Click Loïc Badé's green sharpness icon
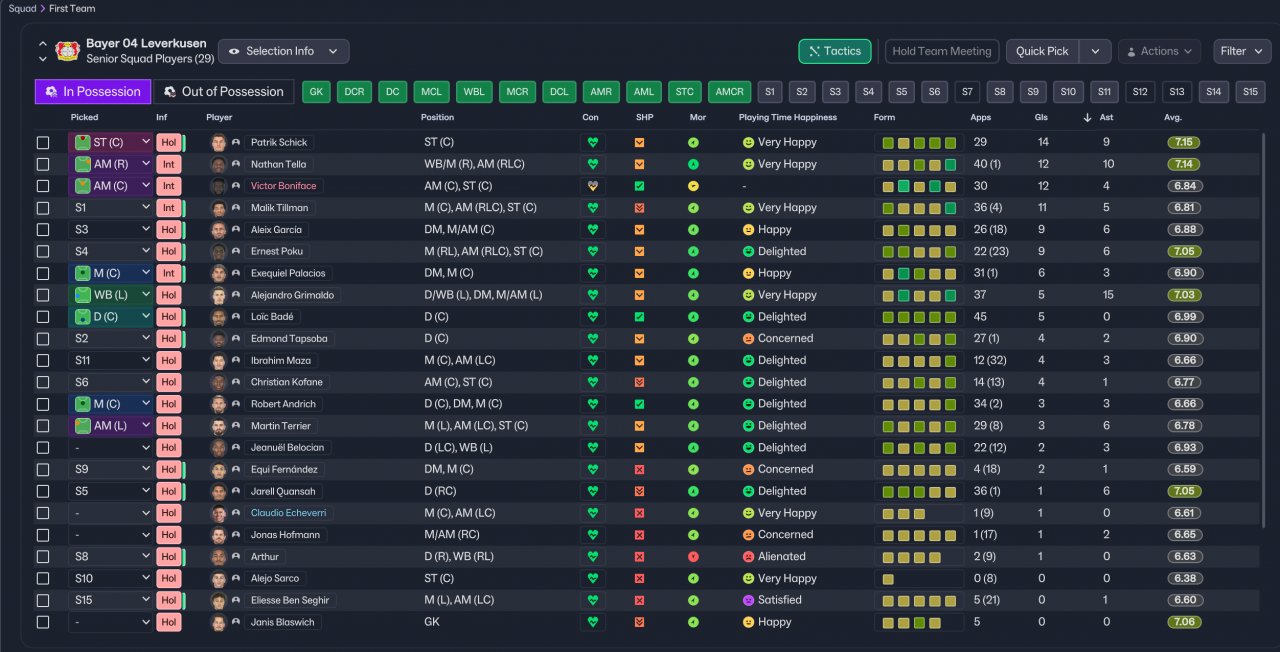The width and height of the screenshot is (1280, 652). click(x=639, y=317)
